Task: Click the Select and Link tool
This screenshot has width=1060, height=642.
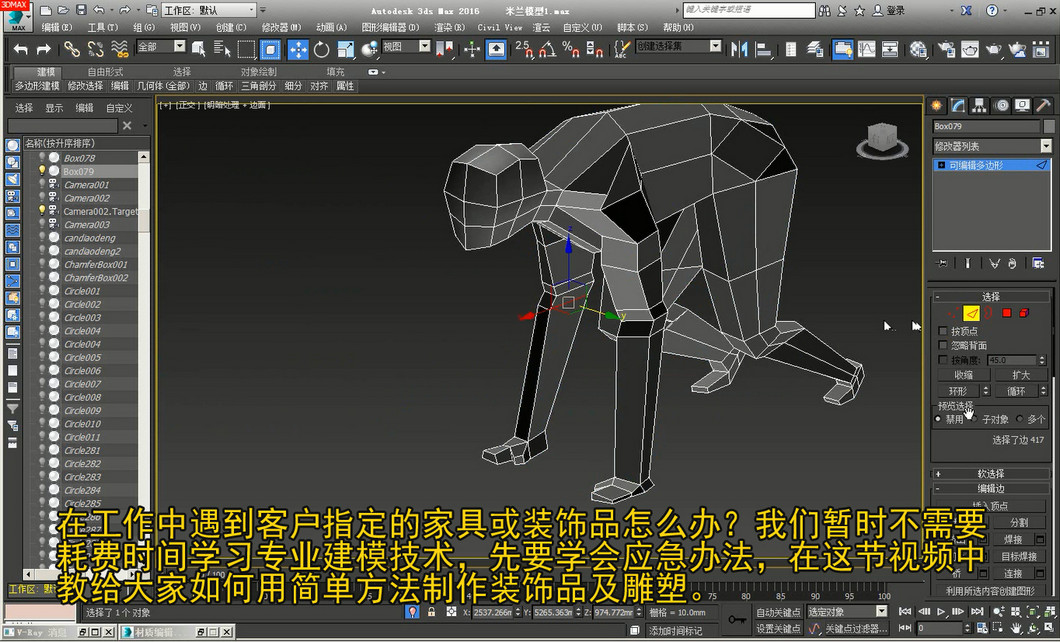Action: 72,49
